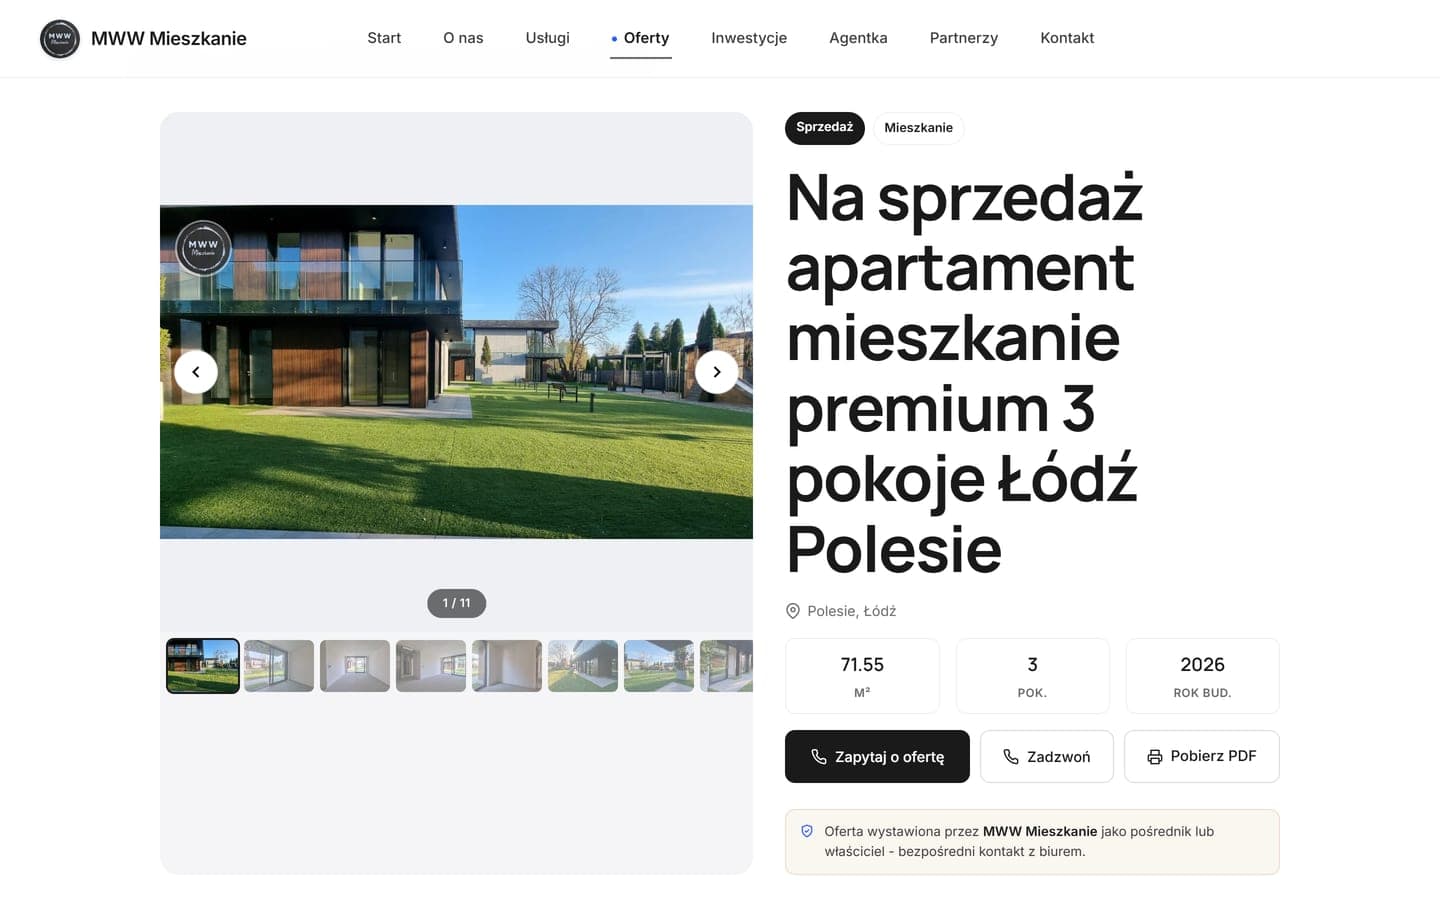The height and width of the screenshot is (900, 1440).
Task: Open the Kontakt page
Action: click(x=1067, y=38)
